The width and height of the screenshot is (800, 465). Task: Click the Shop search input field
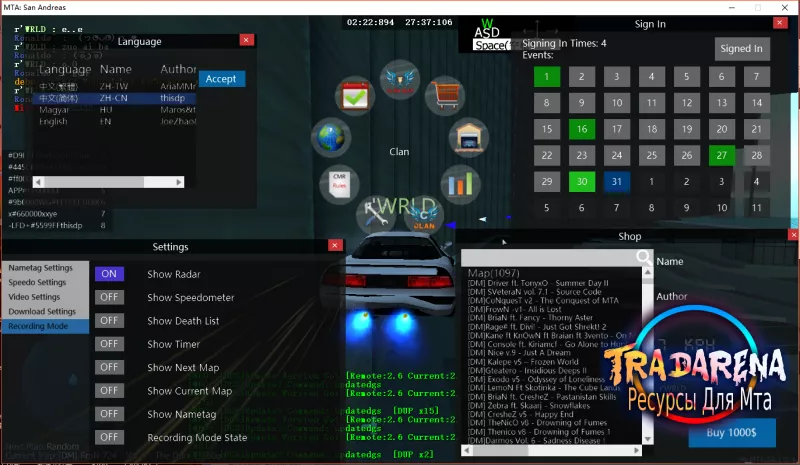(549, 258)
